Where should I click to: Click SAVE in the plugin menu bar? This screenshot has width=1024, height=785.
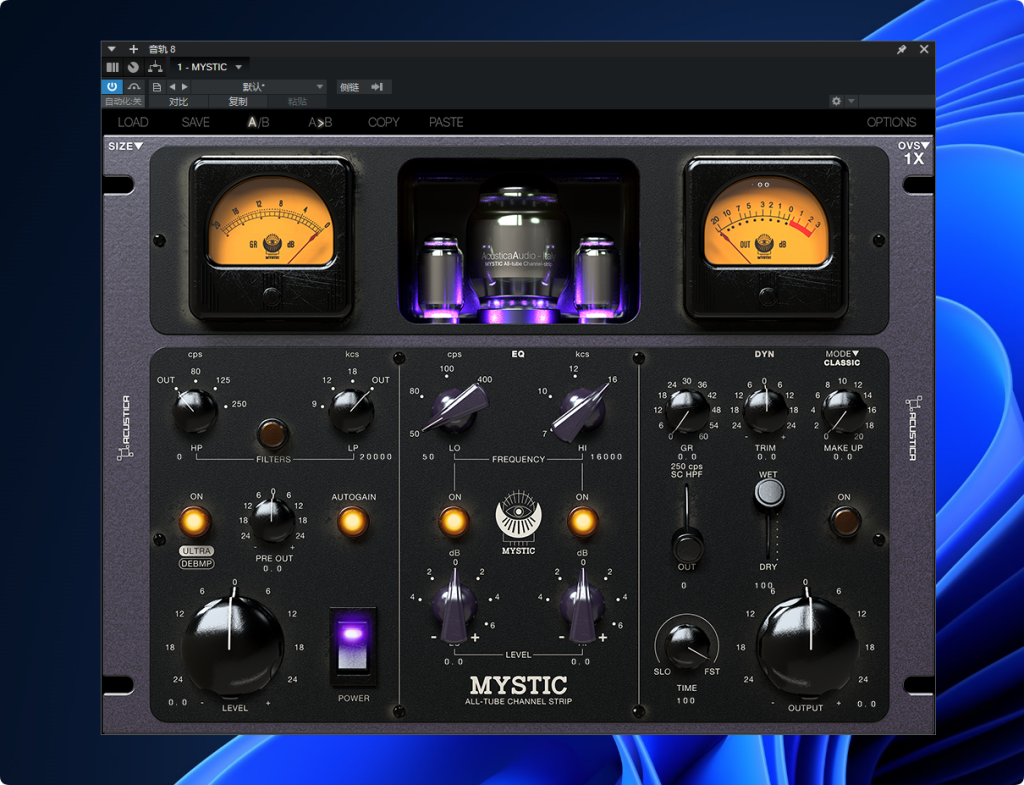[x=195, y=122]
